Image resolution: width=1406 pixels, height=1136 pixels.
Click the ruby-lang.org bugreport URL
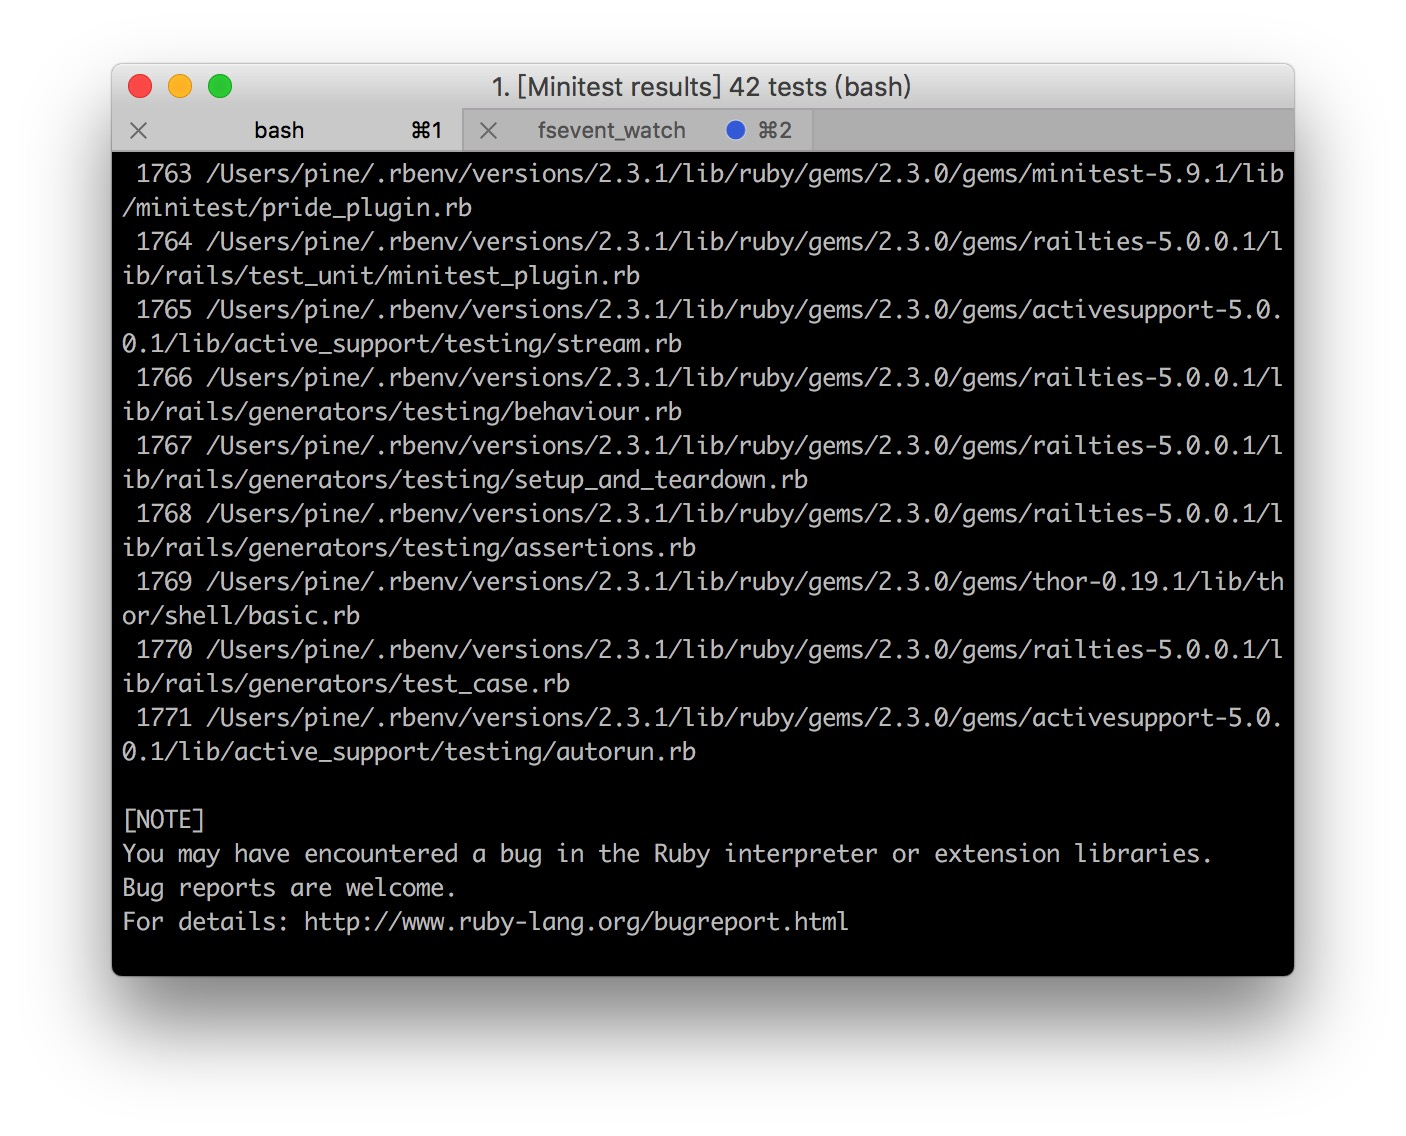pyautogui.click(x=576, y=921)
